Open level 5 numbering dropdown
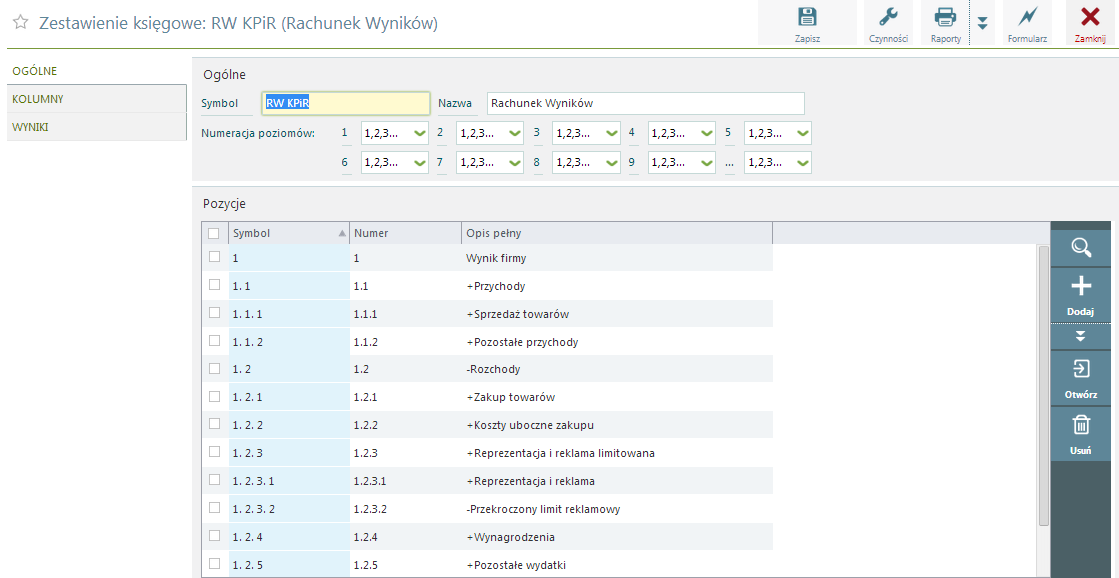 pyautogui.click(x=778, y=133)
